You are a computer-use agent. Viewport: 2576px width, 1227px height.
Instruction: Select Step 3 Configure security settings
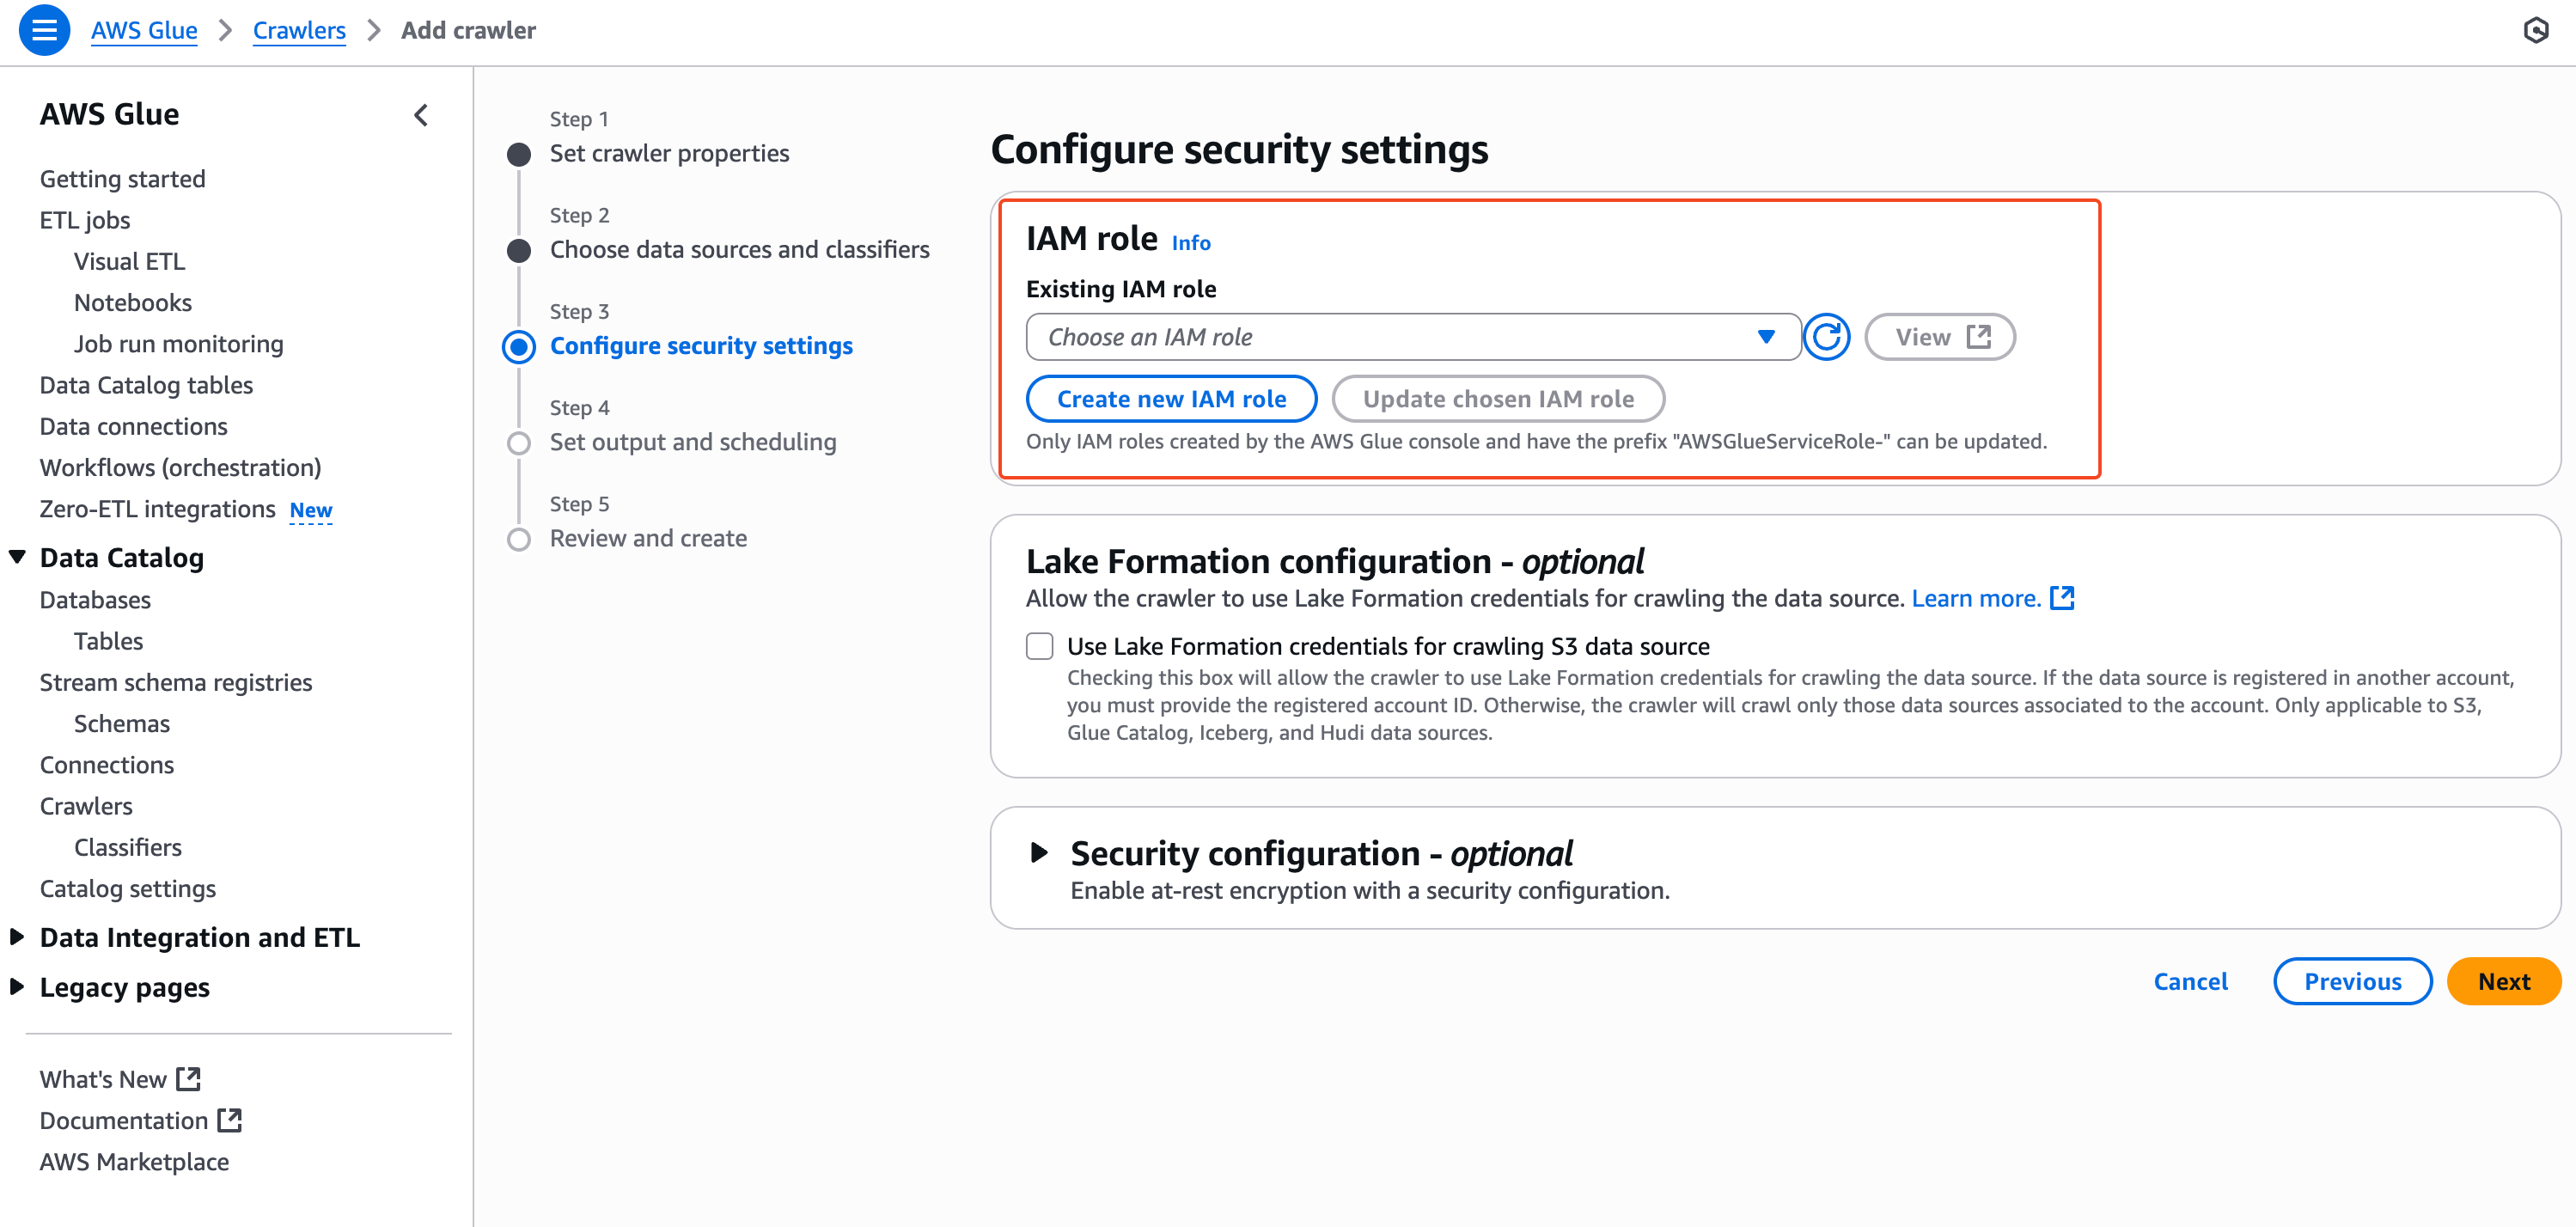point(700,346)
